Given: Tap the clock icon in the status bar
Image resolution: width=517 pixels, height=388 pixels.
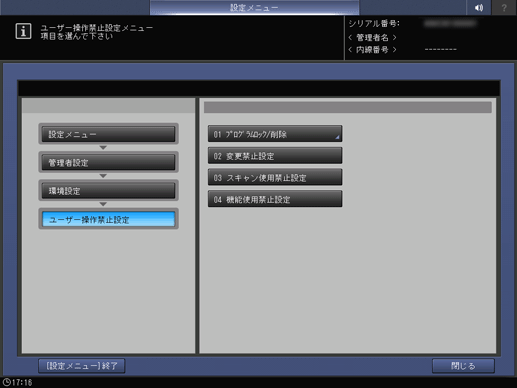Looking at the screenshot, I should tap(6, 382).
